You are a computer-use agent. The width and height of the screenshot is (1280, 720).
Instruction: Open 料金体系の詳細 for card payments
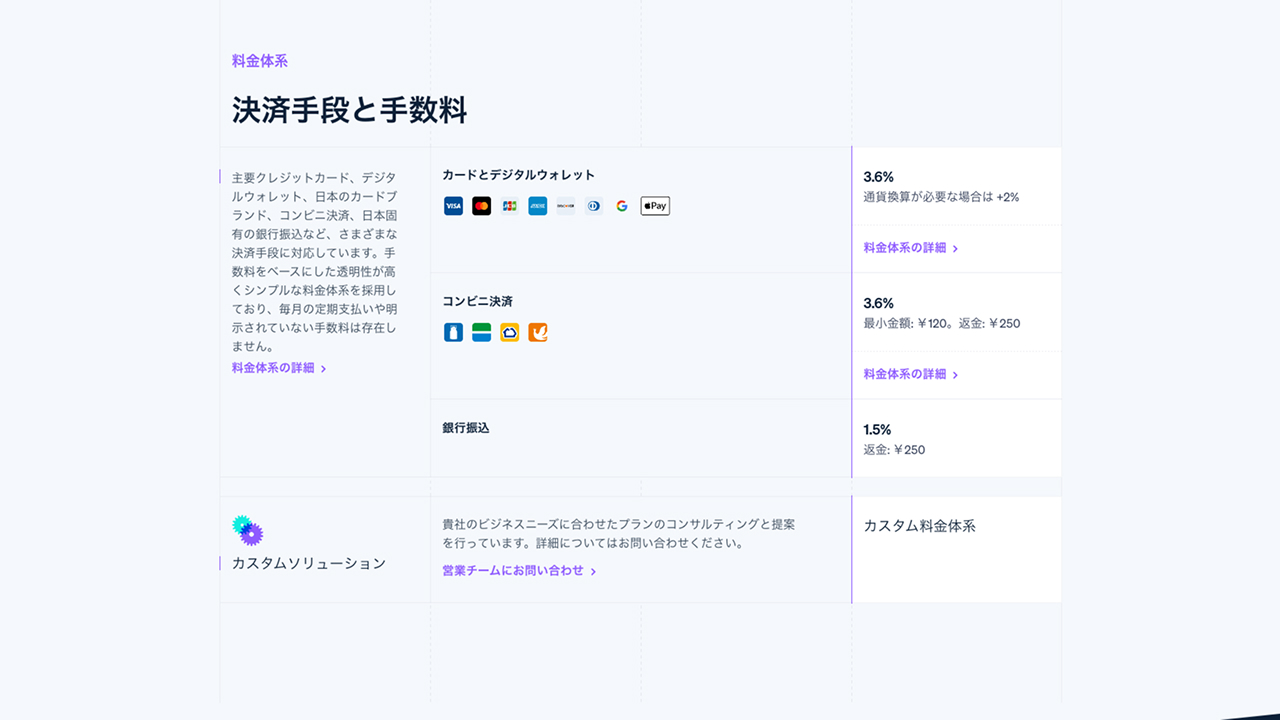tap(903, 248)
